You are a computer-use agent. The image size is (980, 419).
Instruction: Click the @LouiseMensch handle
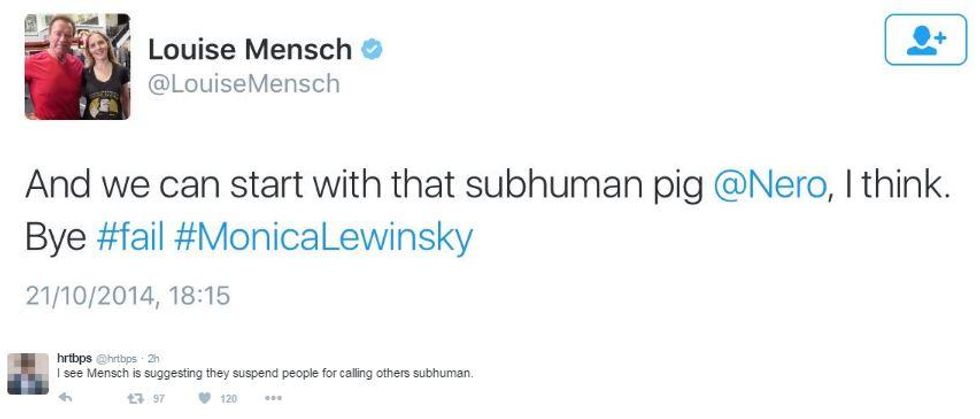pyautogui.click(x=244, y=84)
